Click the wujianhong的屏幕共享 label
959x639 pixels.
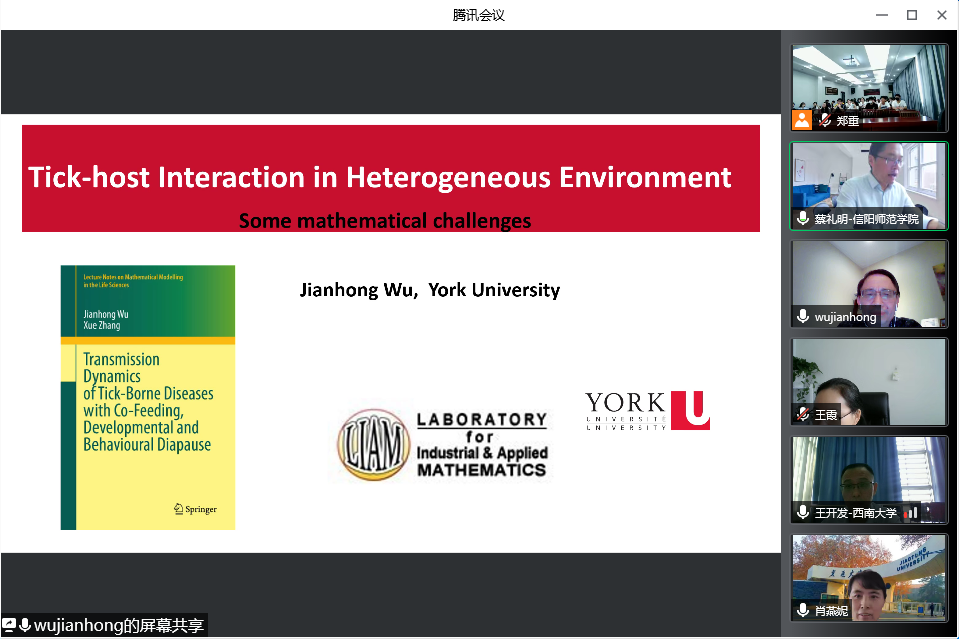click(x=118, y=625)
